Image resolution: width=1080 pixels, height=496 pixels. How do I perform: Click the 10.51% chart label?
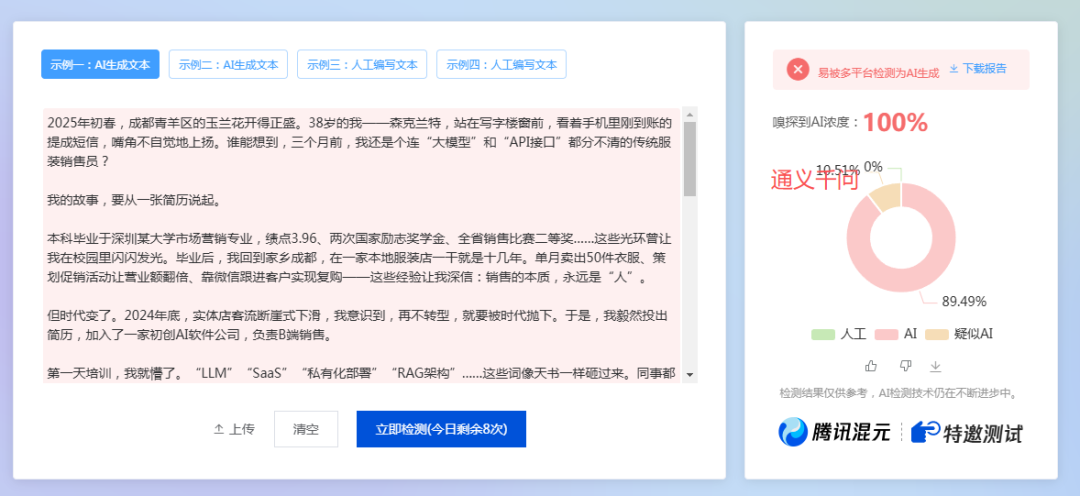point(837,169)
